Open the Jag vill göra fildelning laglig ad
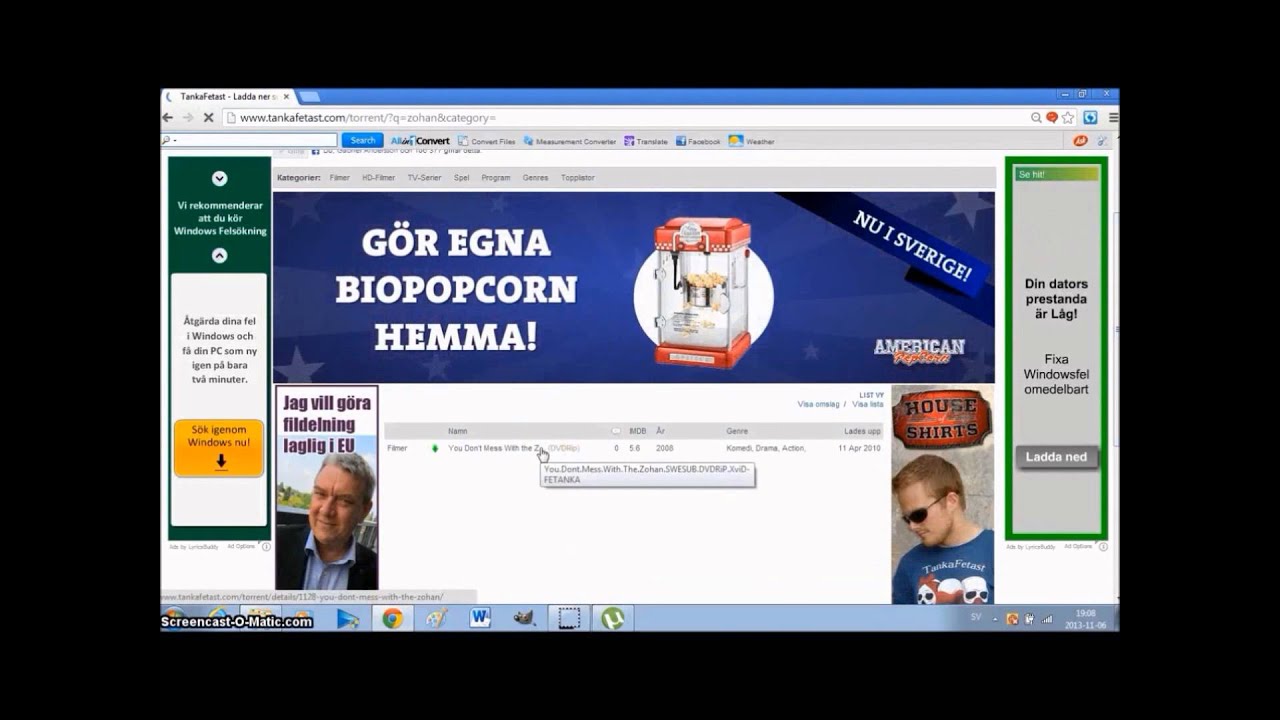 [327, 487]
